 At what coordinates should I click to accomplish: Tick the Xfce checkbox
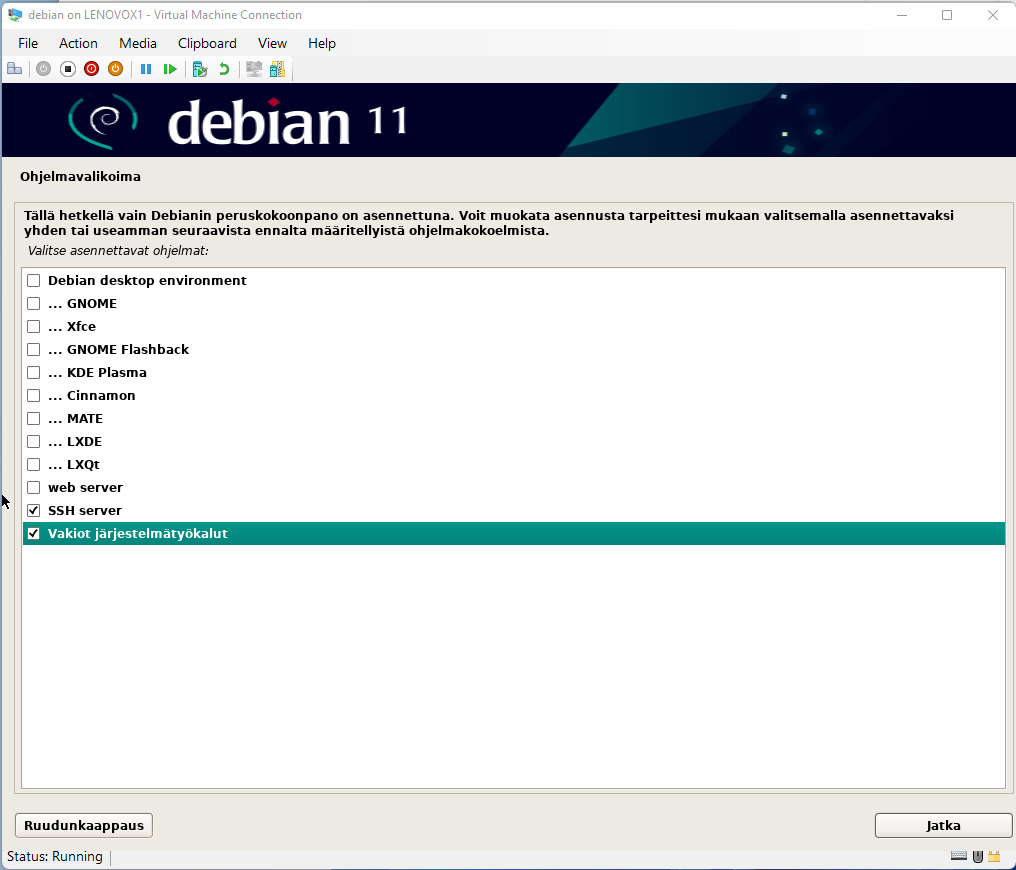click(34, 327)
